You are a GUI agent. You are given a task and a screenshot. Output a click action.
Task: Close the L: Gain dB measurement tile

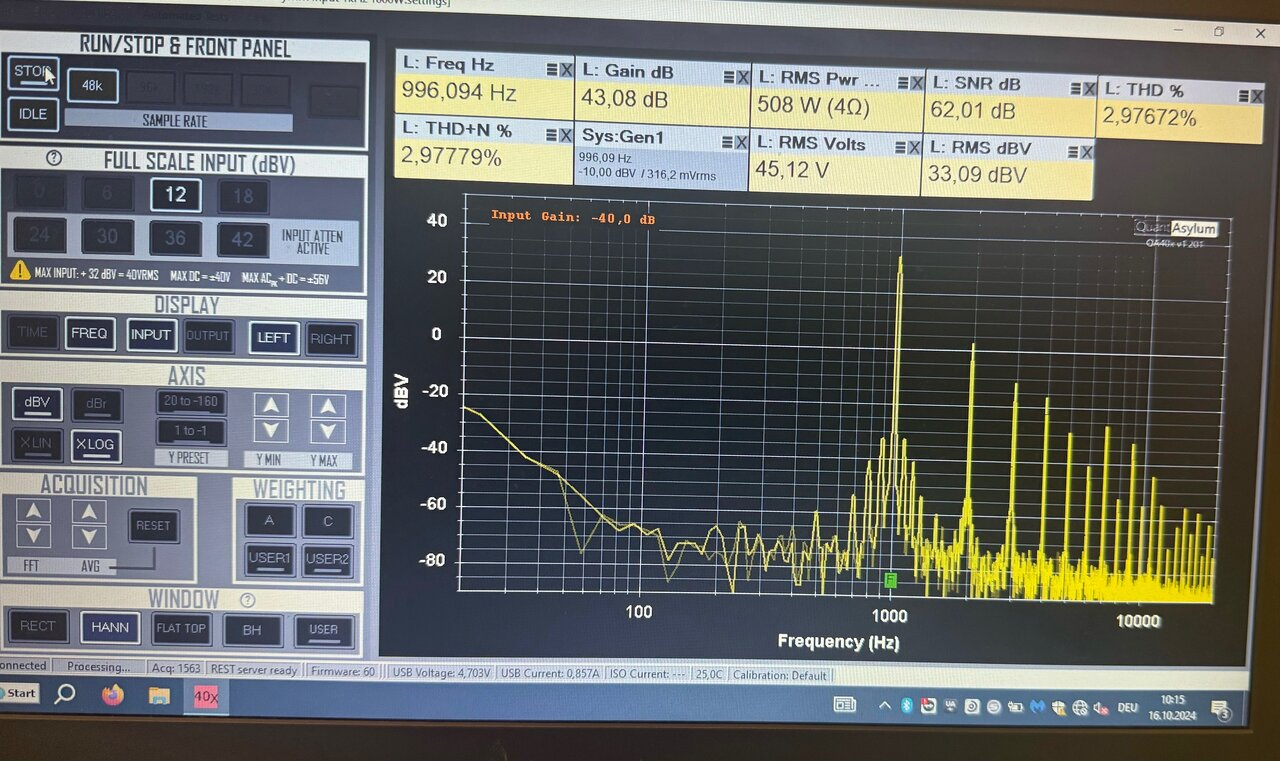point(743,76)
